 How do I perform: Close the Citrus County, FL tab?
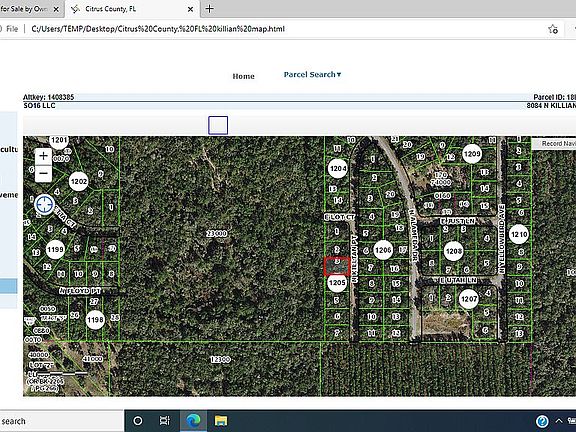pyautogui.click(x=190, y=9)
